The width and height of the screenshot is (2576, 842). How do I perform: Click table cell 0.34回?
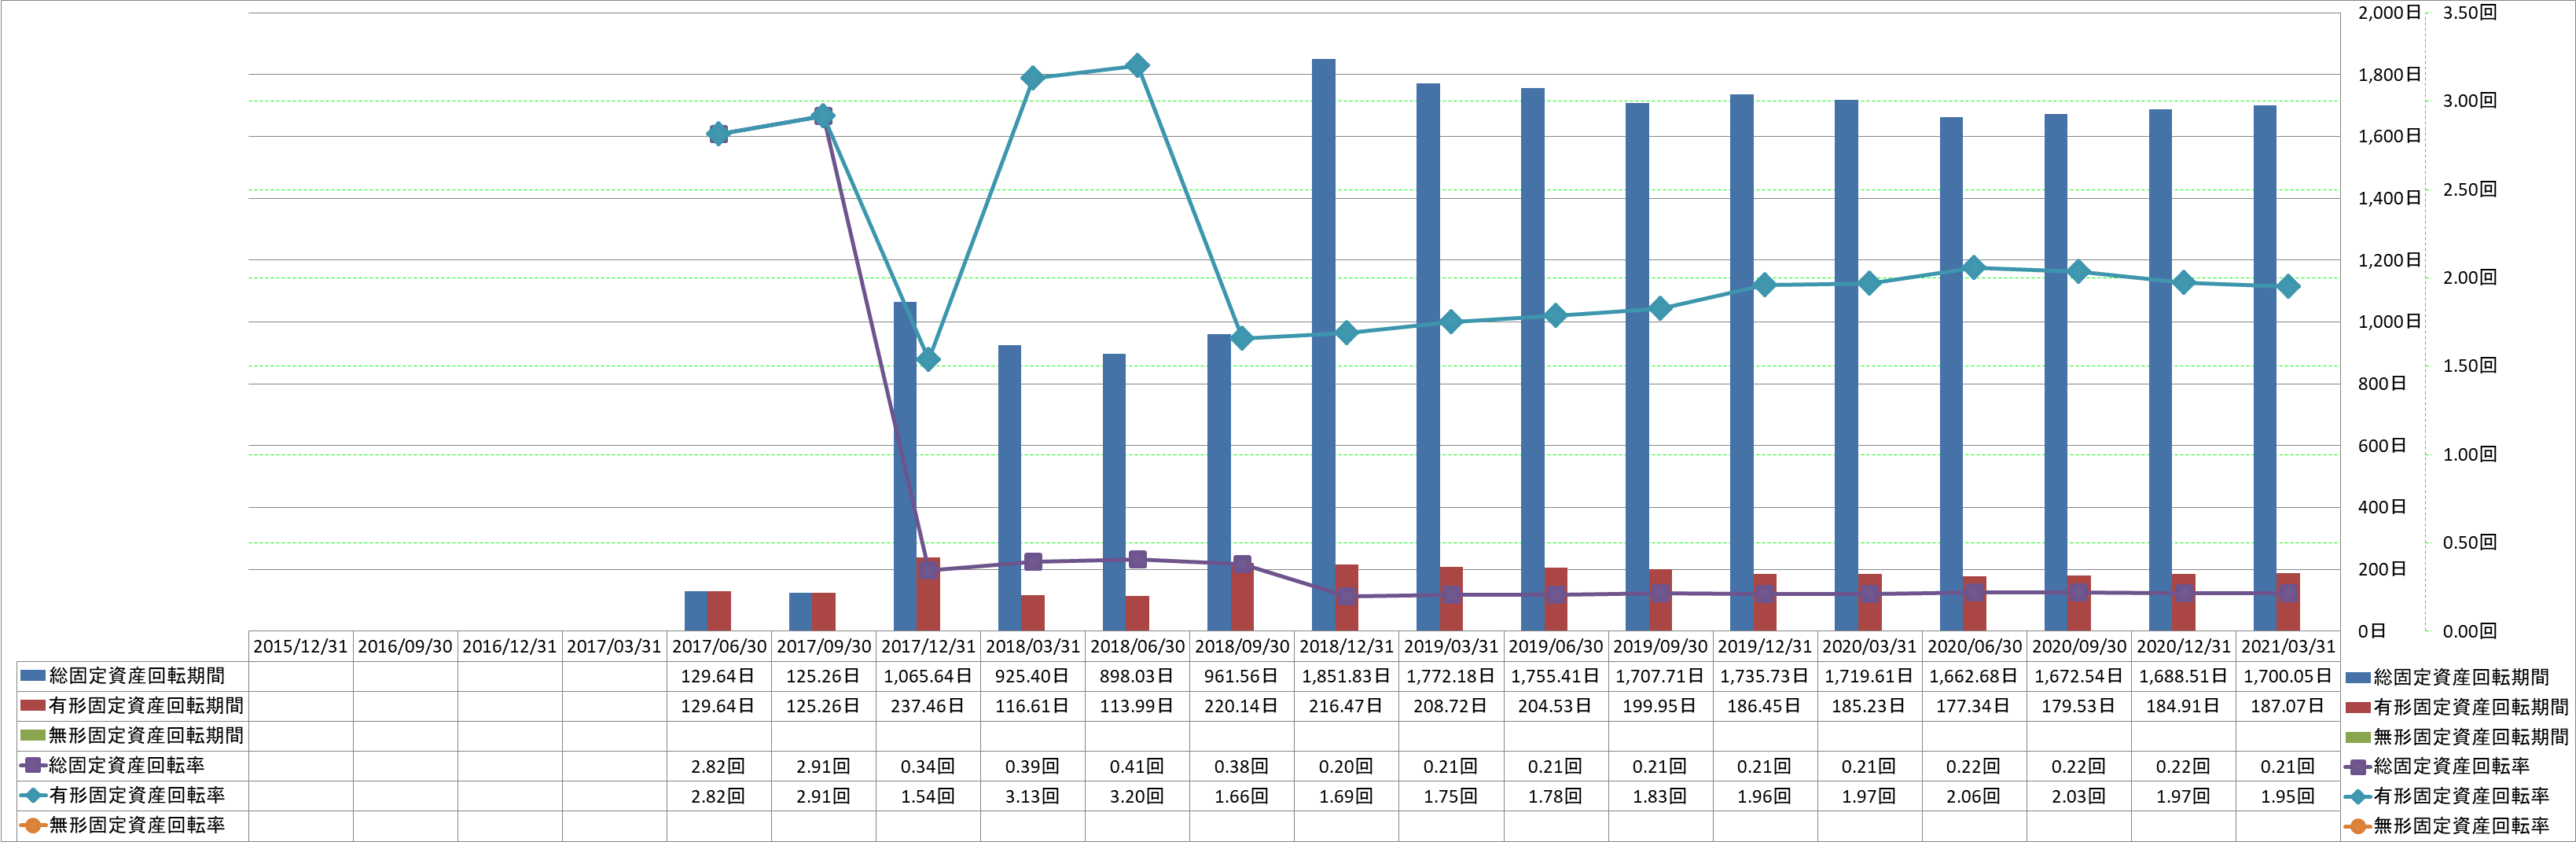[928, 766]
